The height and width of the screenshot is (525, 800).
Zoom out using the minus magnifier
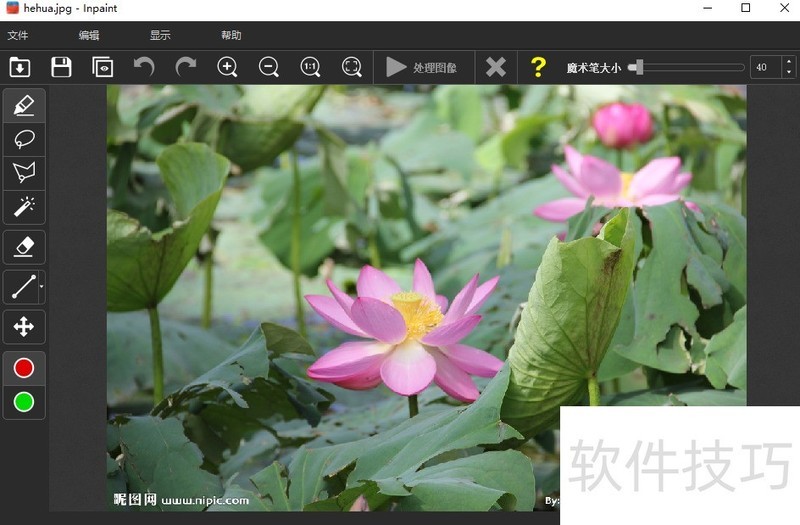pos(269,67)
